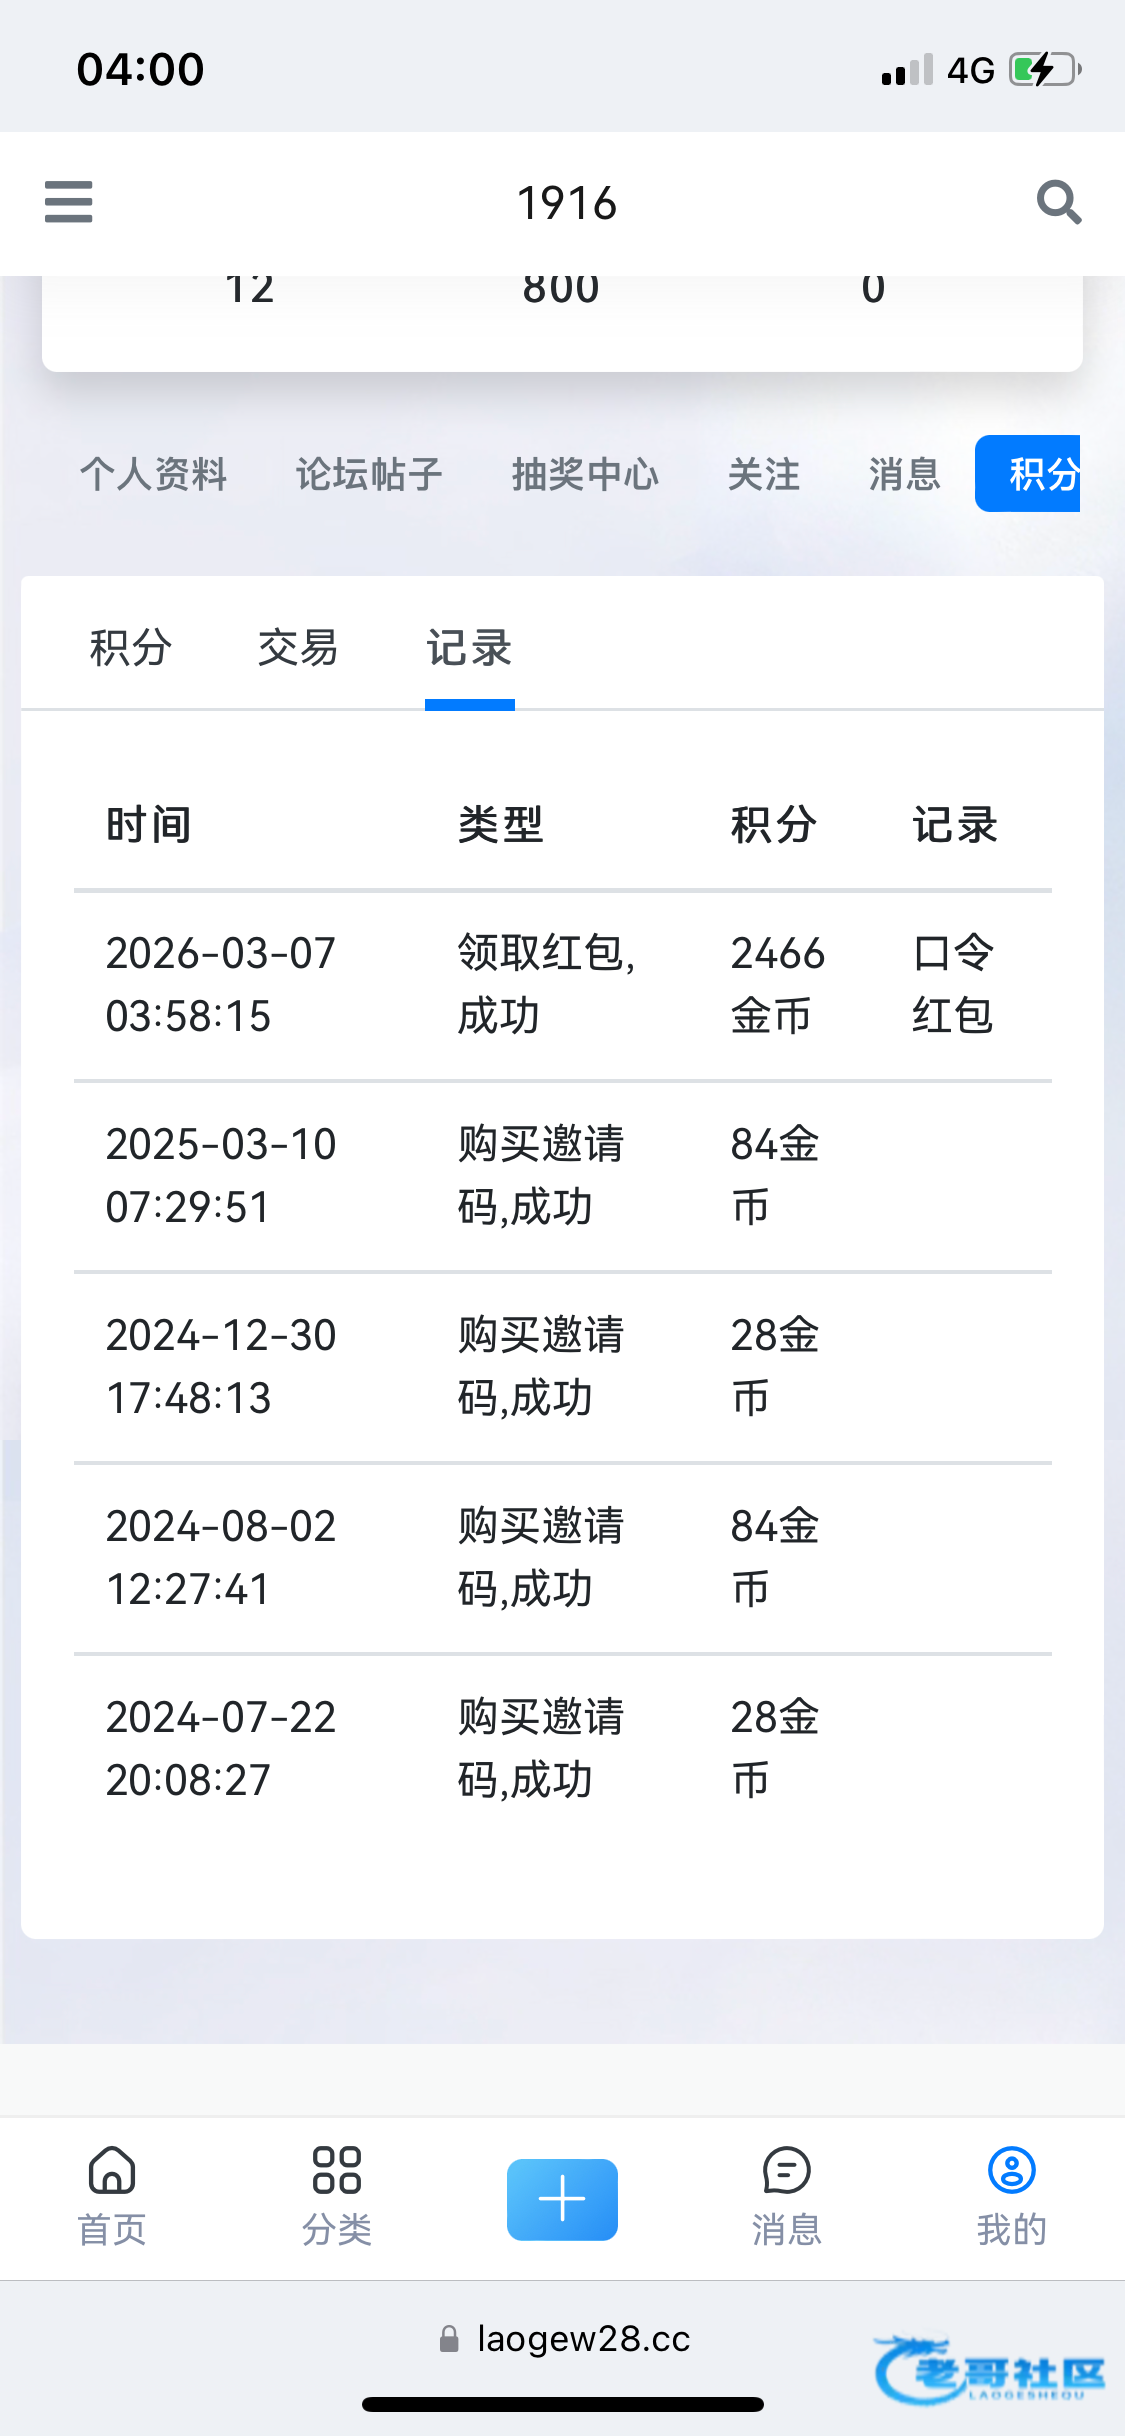
Task: Click the 口令红包 record entry
Action: tap(952, 984)
